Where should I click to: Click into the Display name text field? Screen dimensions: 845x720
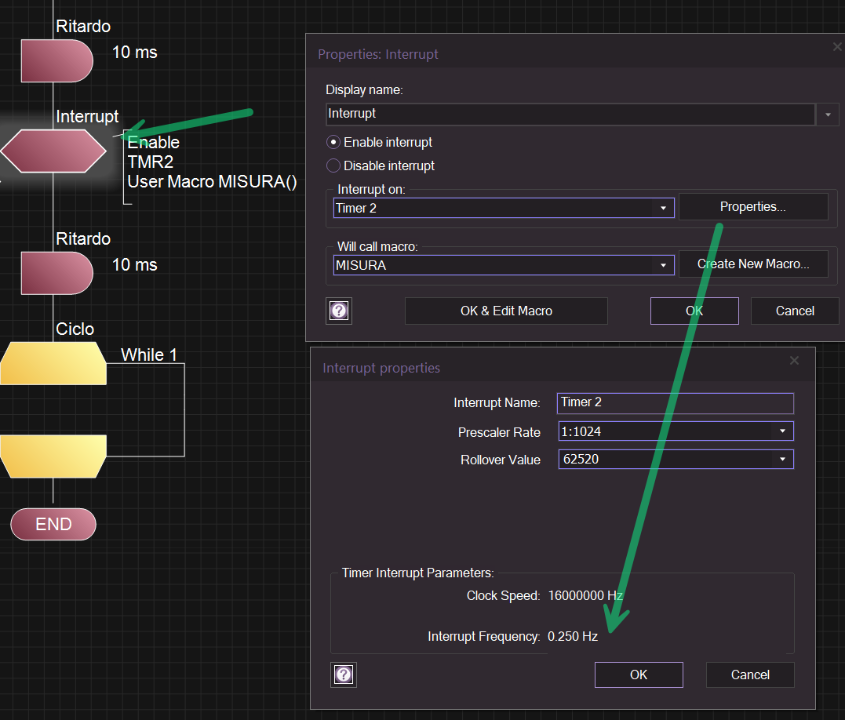pos(570,114)
